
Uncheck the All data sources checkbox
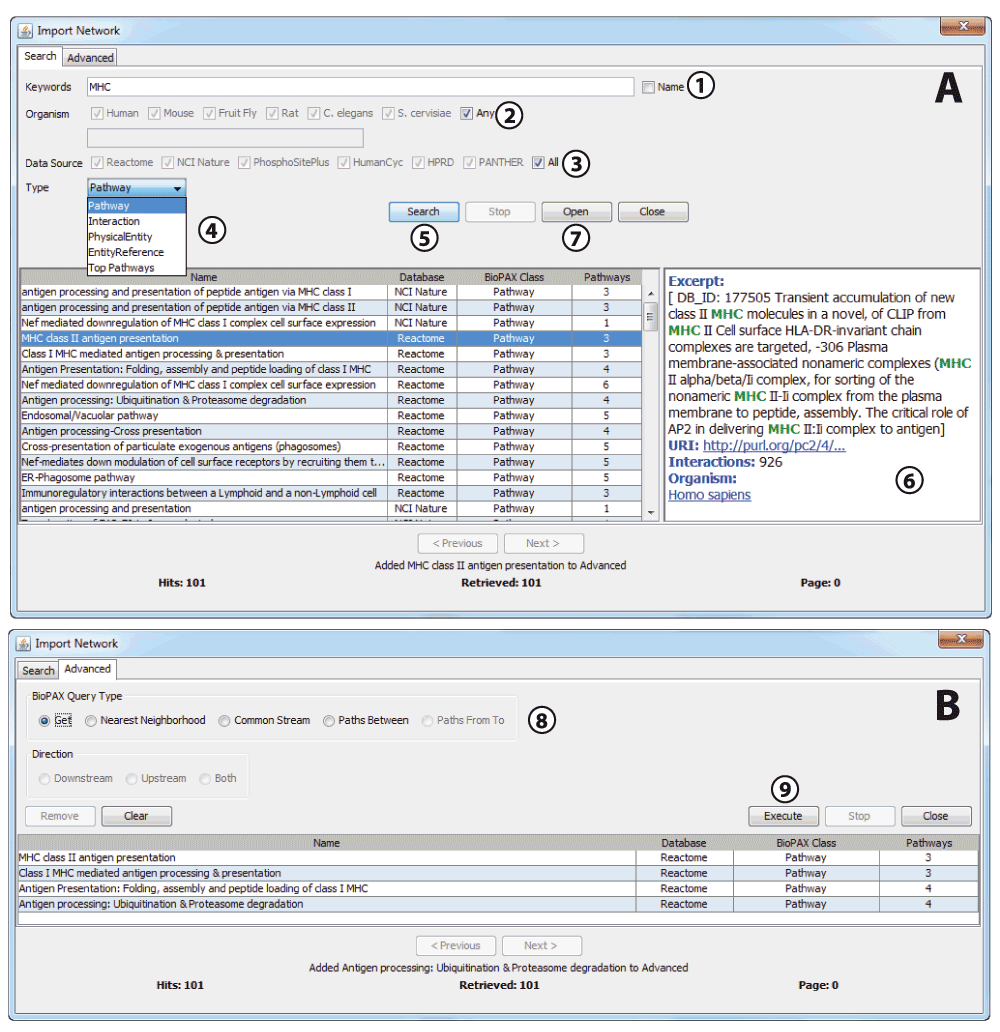point(539,163)
